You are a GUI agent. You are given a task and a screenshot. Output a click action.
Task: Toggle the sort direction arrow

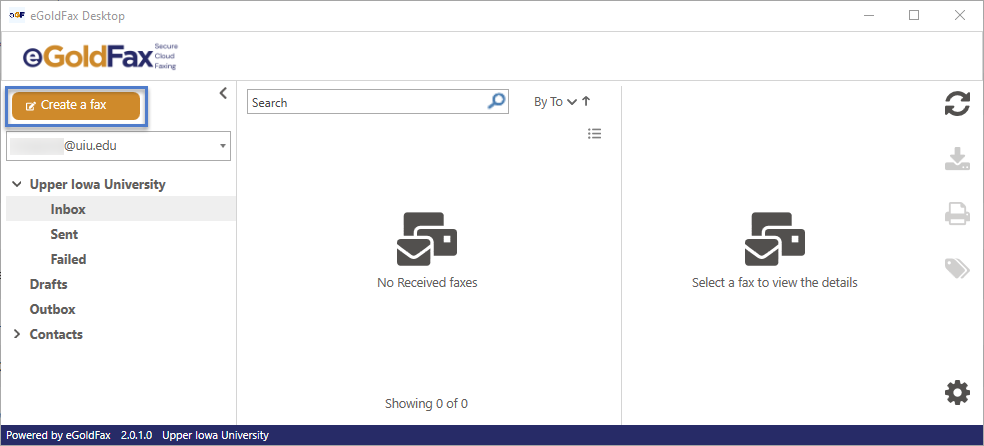pyautogui.click(x=586, y=101)
